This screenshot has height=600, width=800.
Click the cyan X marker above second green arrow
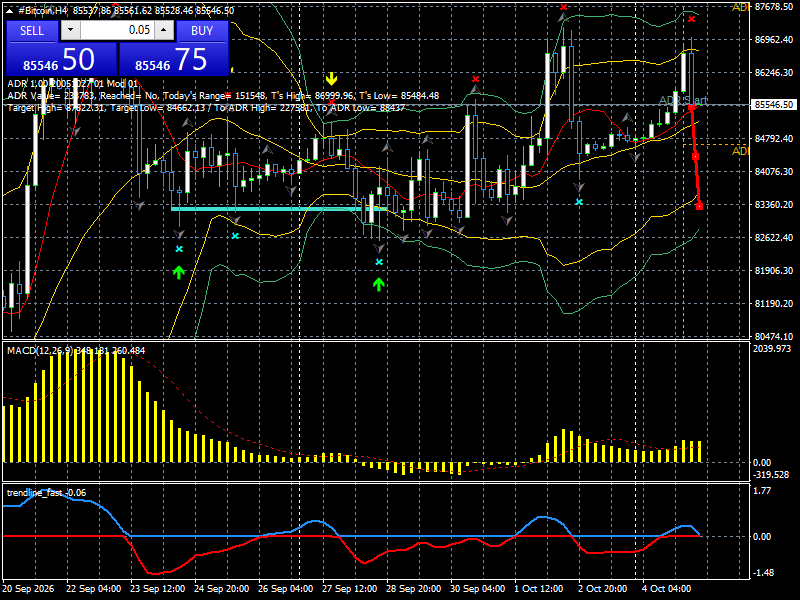pyautogui.click(x=379, y=262)
